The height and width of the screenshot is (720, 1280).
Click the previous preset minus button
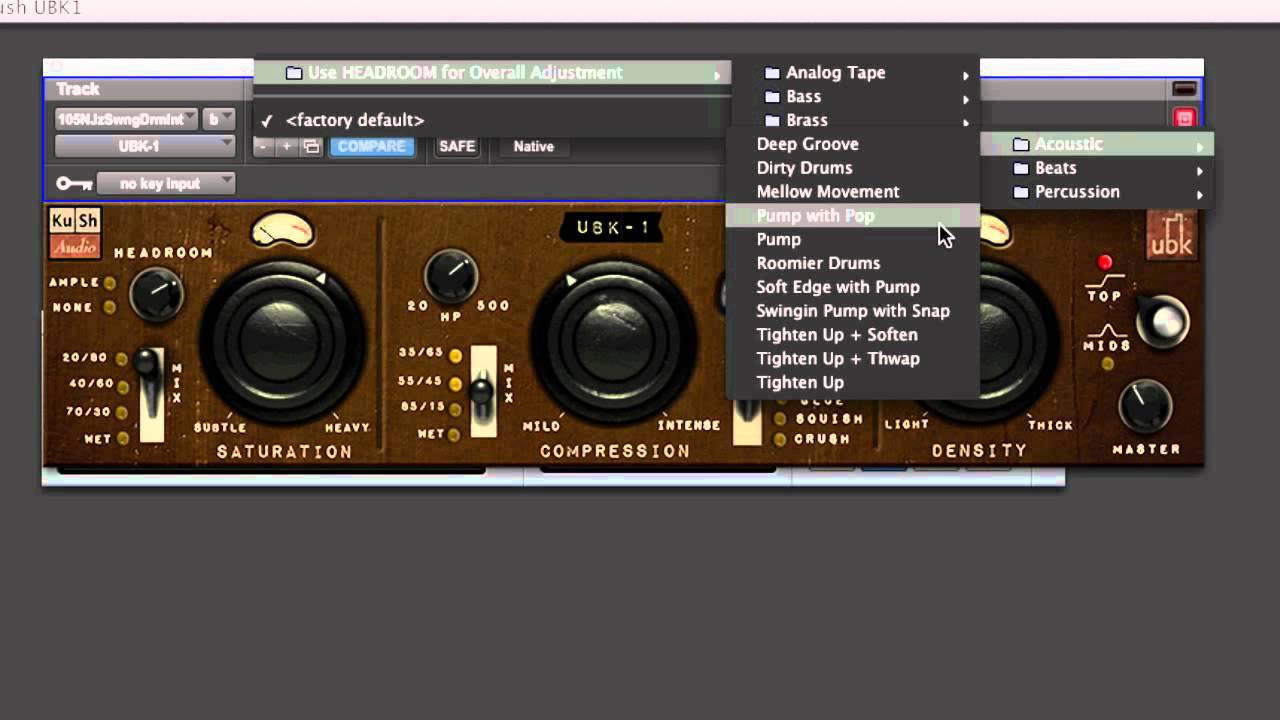point(263,146)
